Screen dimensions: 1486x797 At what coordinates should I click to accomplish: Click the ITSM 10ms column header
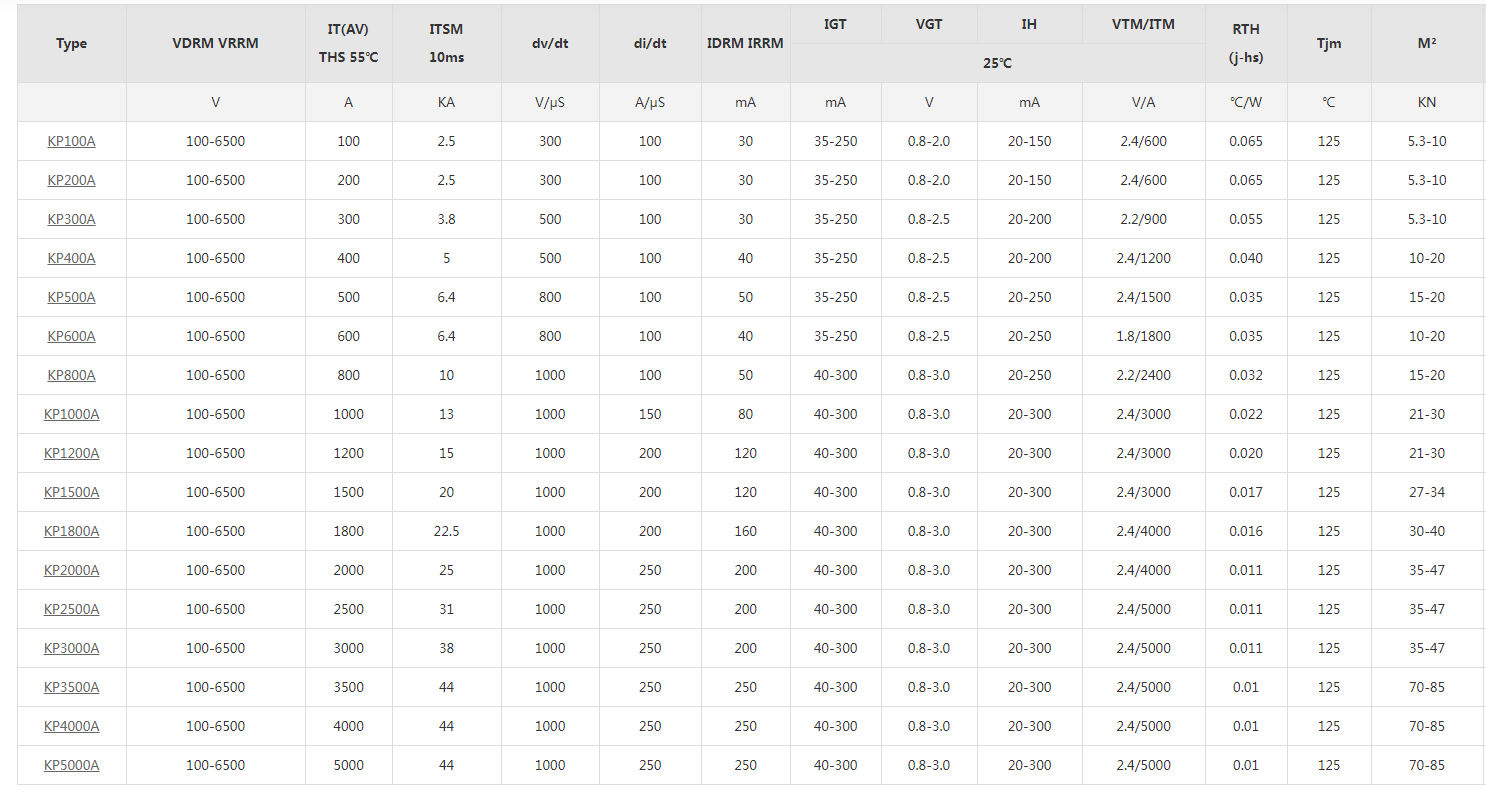(x=446, y=44)
